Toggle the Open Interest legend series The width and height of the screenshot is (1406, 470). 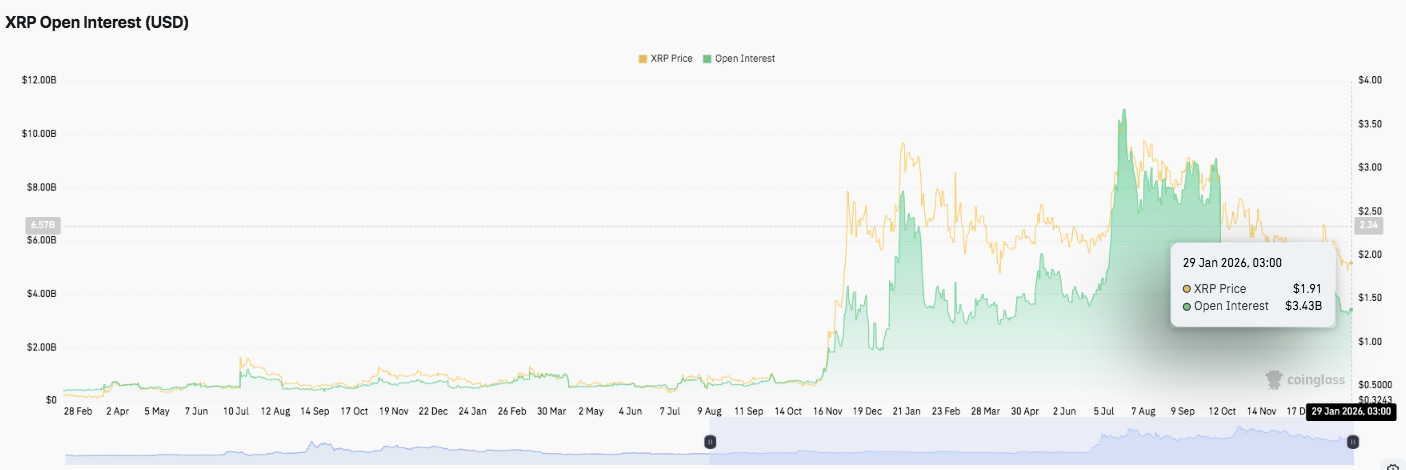(x=744, y=59)
